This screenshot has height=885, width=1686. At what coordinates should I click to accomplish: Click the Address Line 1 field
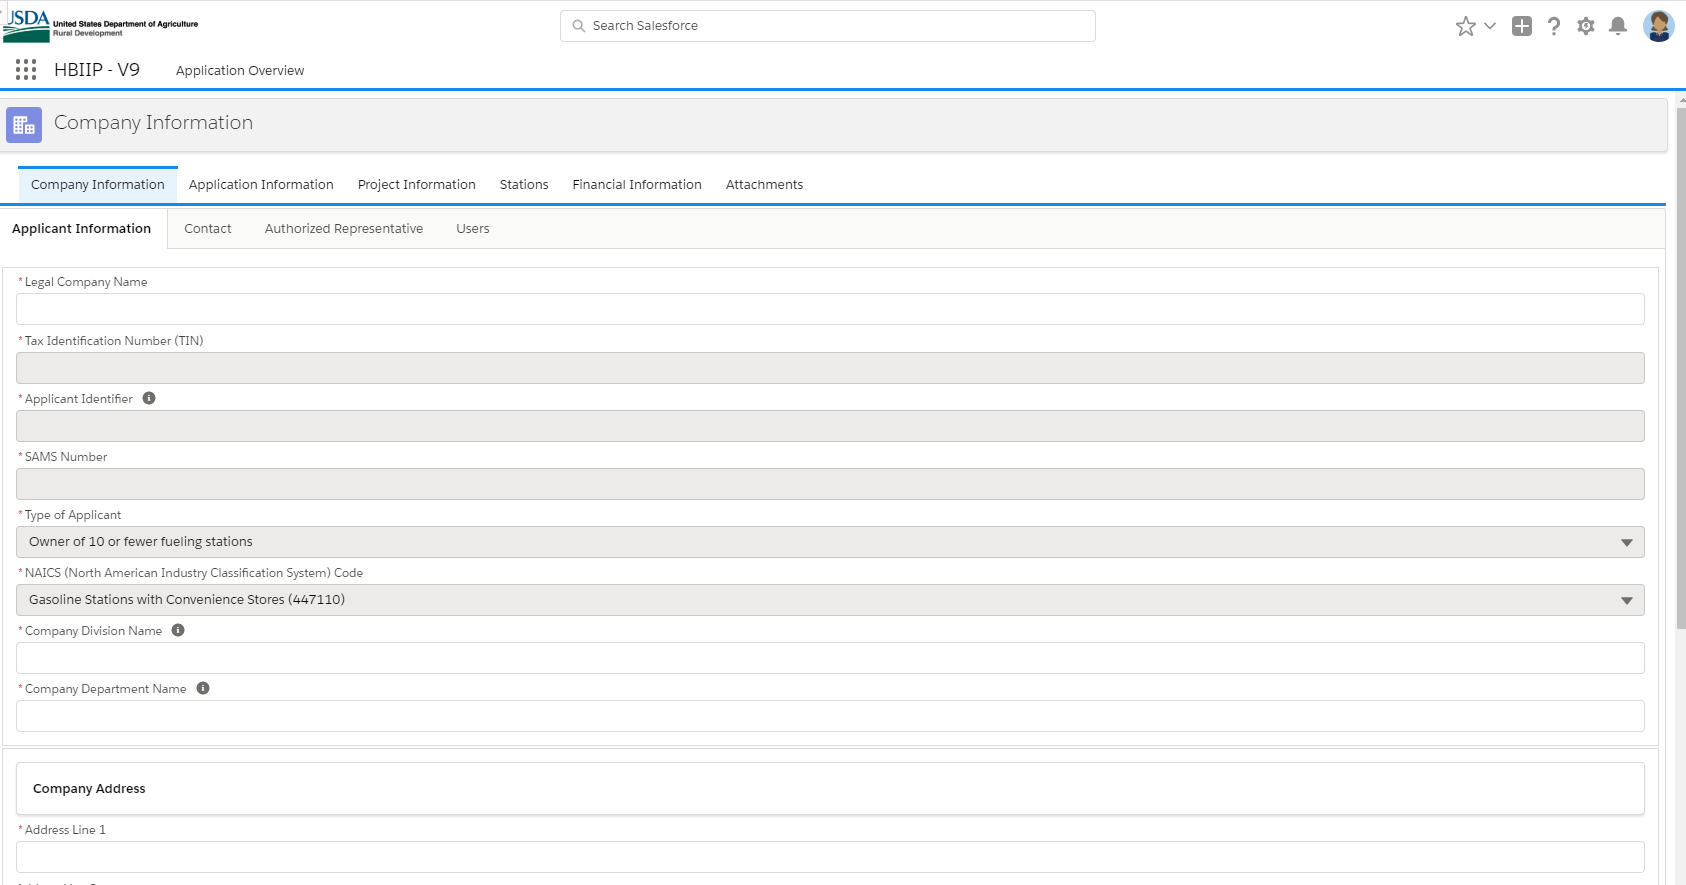830,857
